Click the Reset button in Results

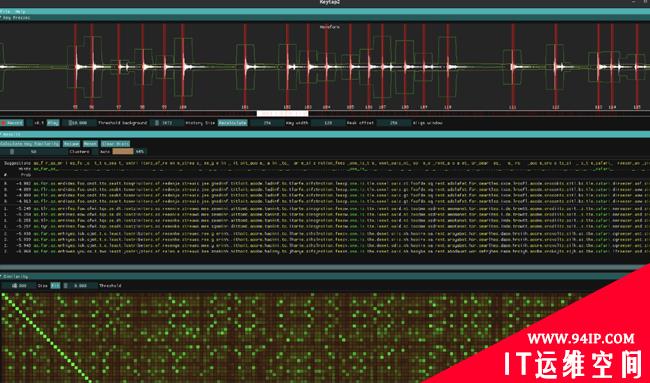(90, 144)
